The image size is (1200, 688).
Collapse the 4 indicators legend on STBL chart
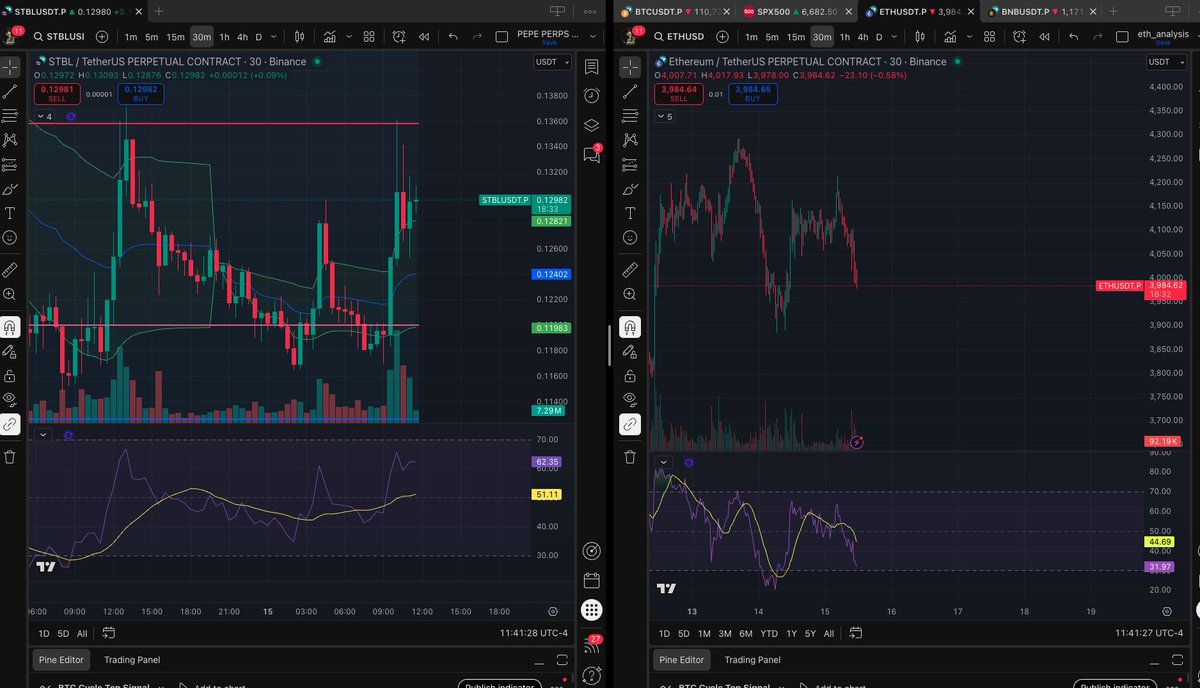pyautogui.click(x=44, y=116)
